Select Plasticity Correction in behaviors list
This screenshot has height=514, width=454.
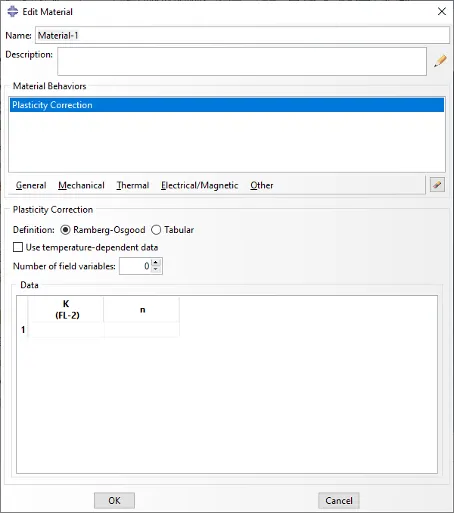[227, 105]
